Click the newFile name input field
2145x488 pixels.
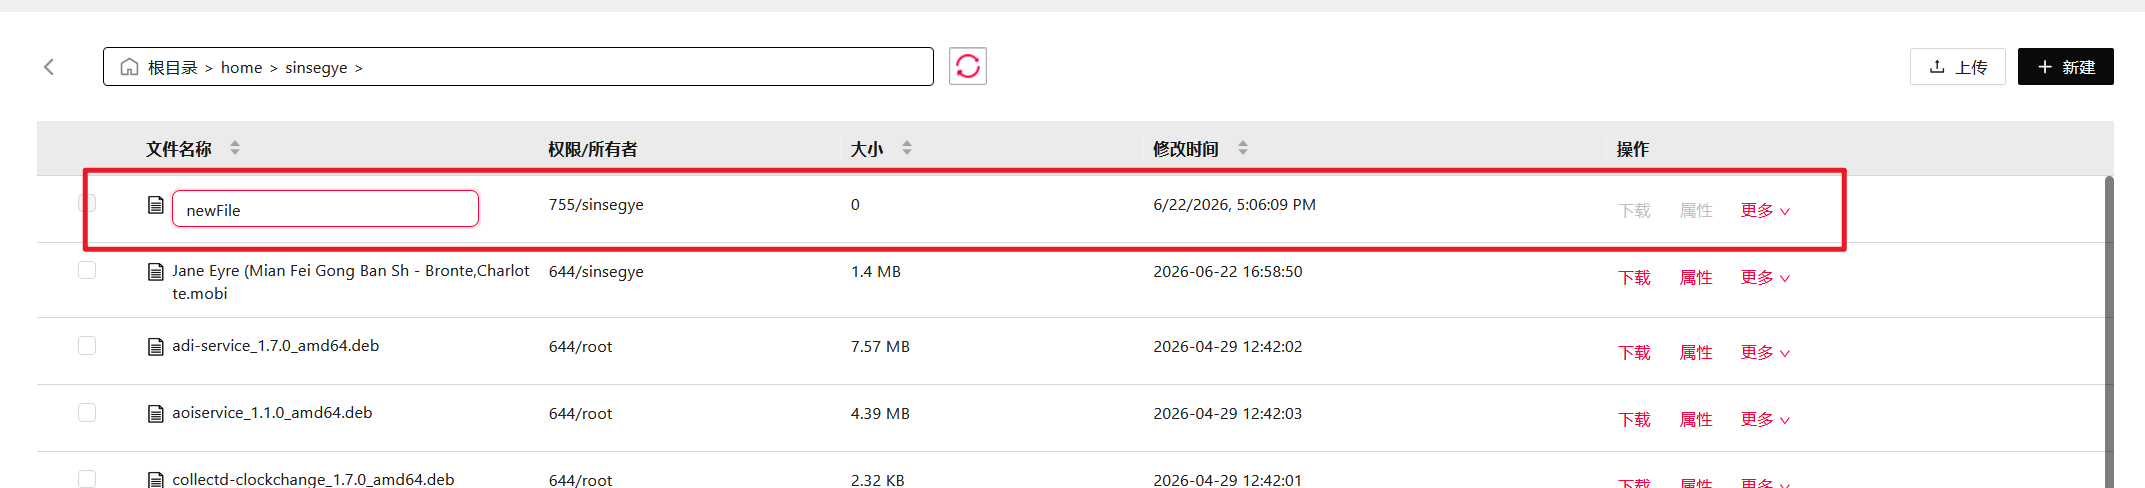(325, 209)
